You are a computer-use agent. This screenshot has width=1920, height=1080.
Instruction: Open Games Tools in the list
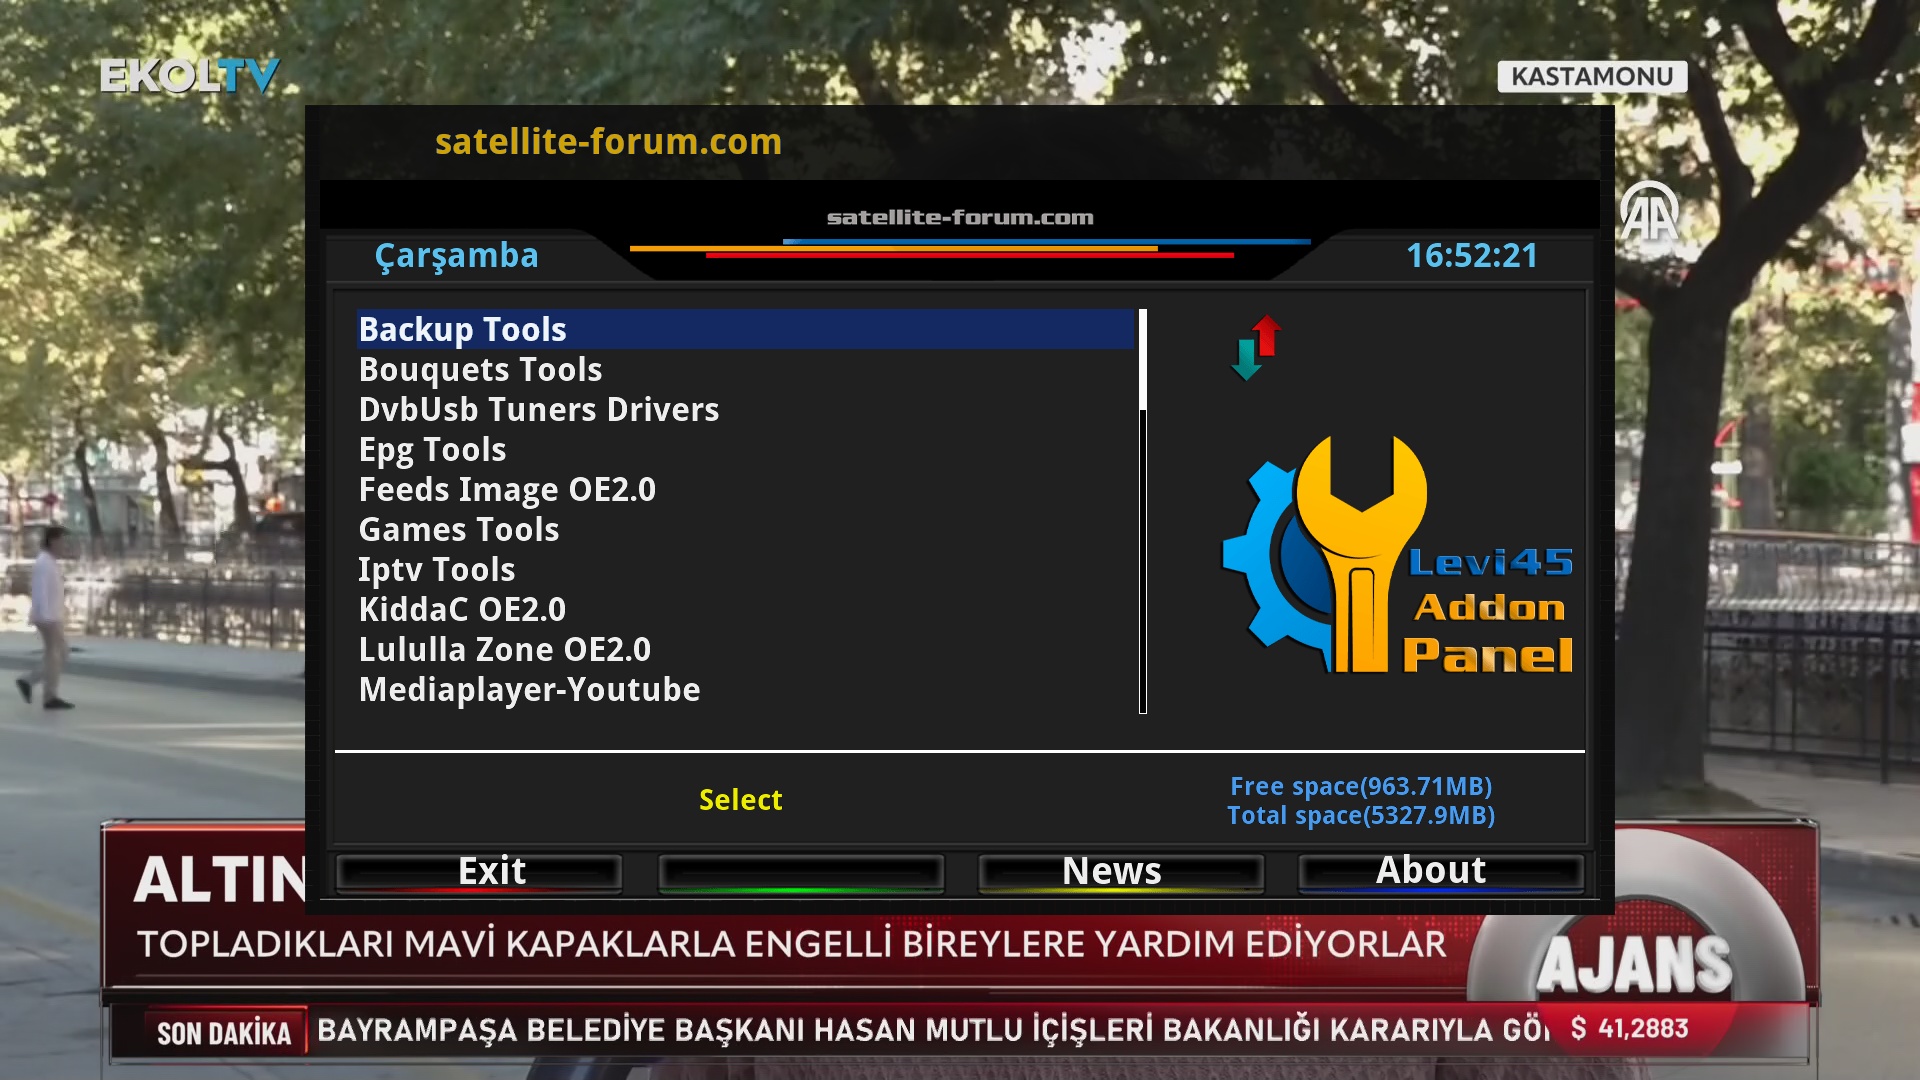(745, 529)
